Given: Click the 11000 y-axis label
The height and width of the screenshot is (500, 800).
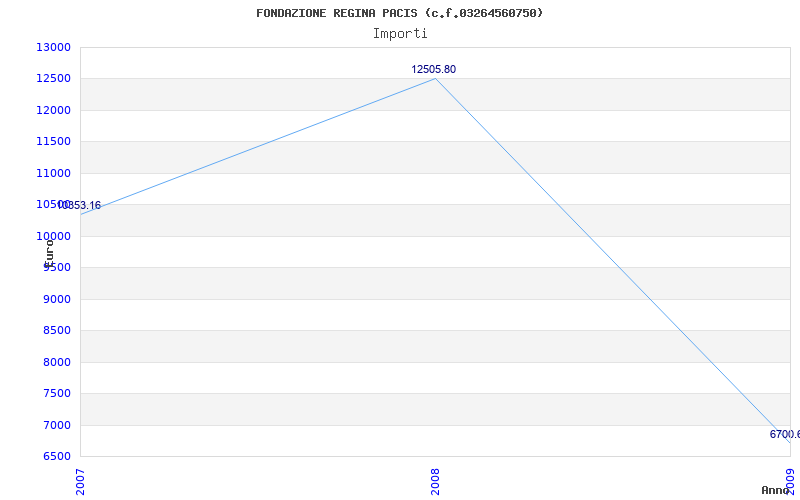Looking at the screenshot, I should [x=53, y=173].
